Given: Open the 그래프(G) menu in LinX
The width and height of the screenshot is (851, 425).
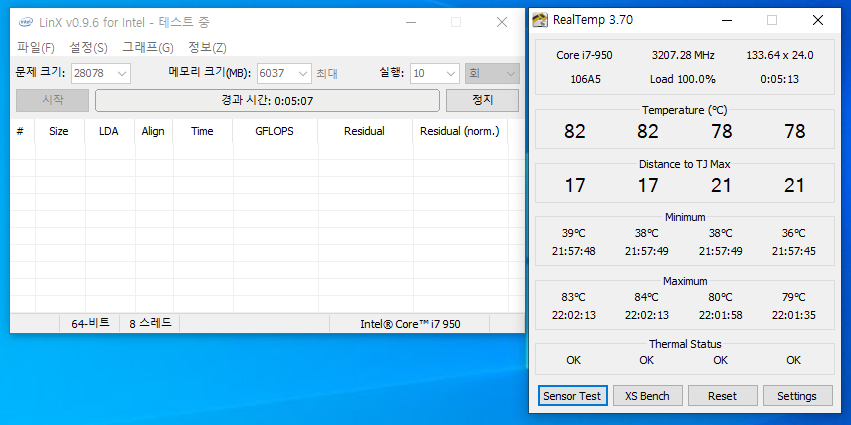Looking at the screenshot, I should (148, 48).
